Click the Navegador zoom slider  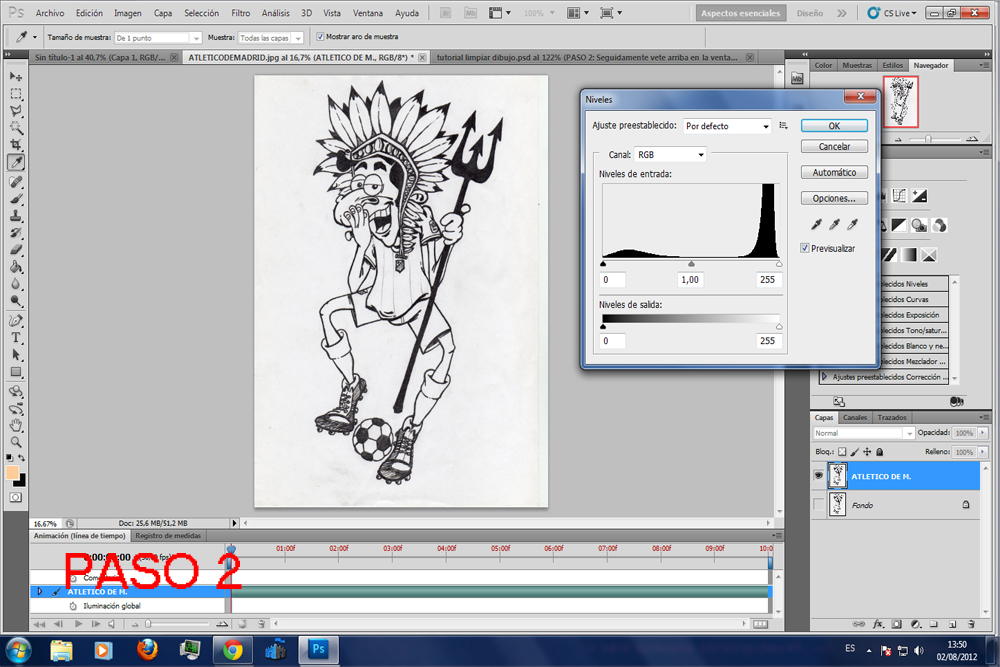[928, 138]
